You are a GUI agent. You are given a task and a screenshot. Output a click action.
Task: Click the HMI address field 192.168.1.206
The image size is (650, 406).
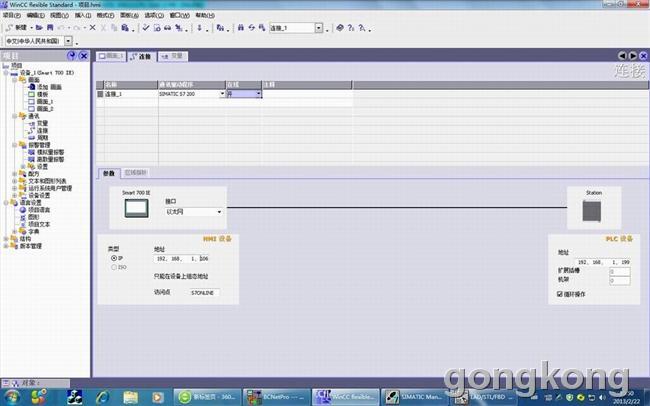(x=182, y=259)
